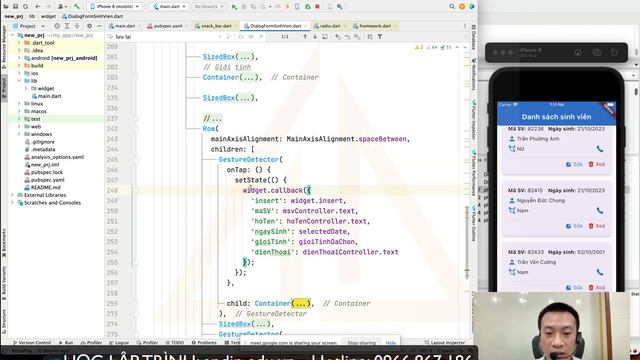Expand the android folder in the tree
This screenshot has width=640, height=360.
(19, 58)
